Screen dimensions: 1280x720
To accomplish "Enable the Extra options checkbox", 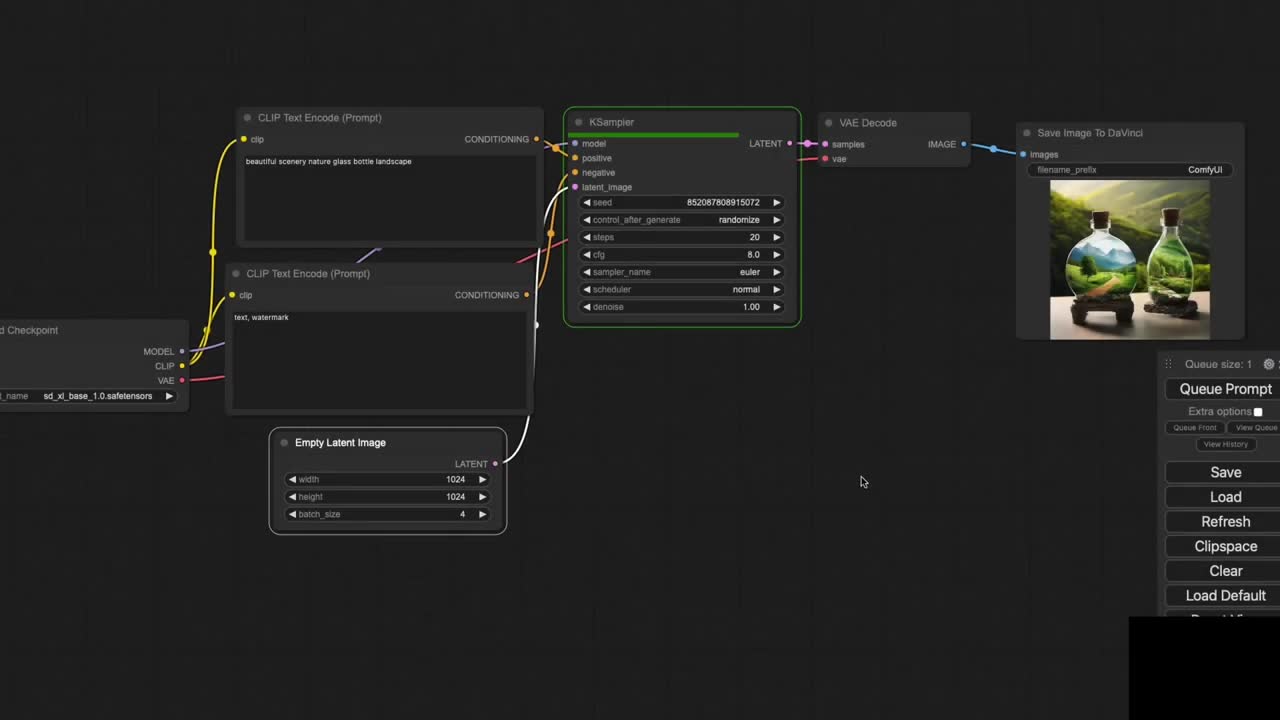I will pyautogui.click(x=1258, y=412).
